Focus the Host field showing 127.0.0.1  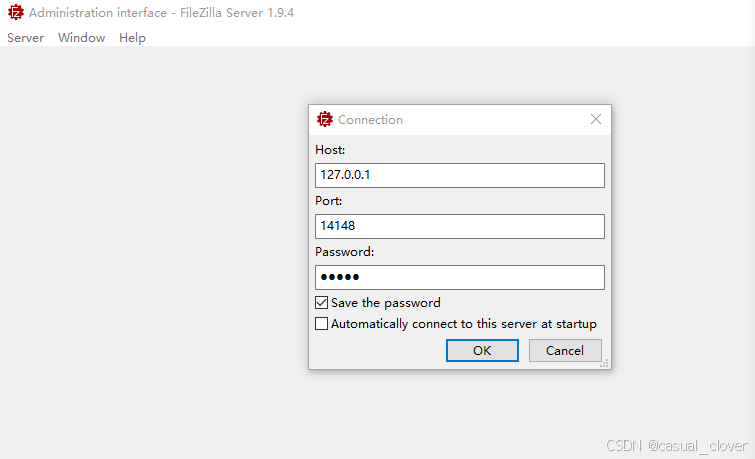tap(460, 175)
